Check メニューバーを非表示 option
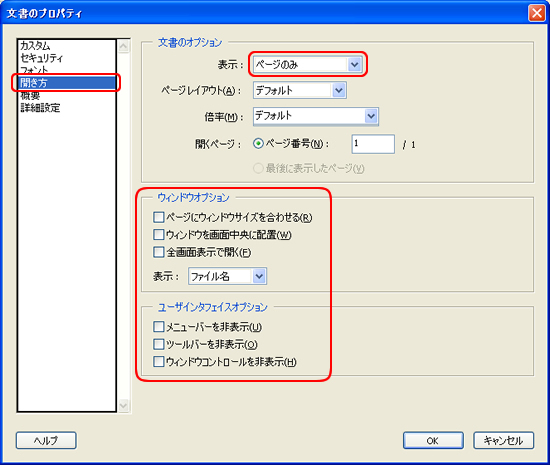Screen dimensions: 550x465 159,326
